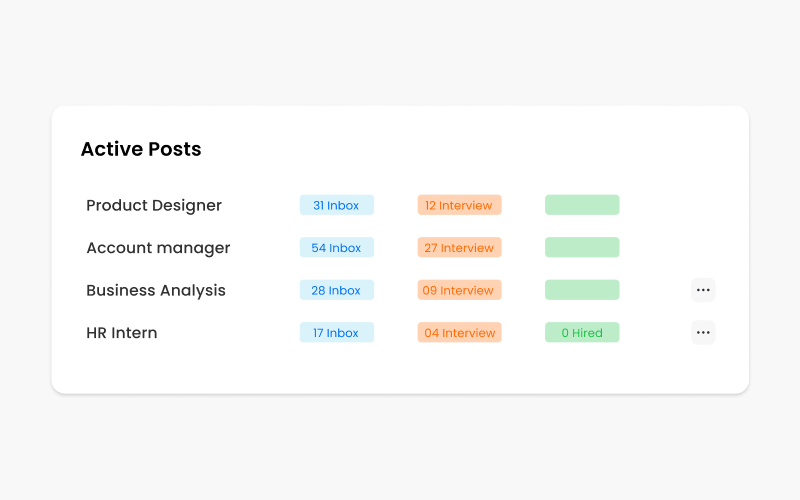Screen dimensions: 800x500
Task: Click the 12 Interview badge
Action: coord(459,205)
